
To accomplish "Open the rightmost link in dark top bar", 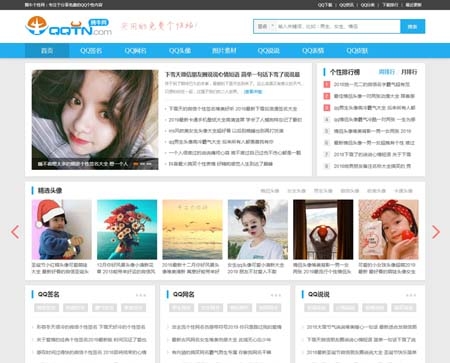I will point(413,5).
